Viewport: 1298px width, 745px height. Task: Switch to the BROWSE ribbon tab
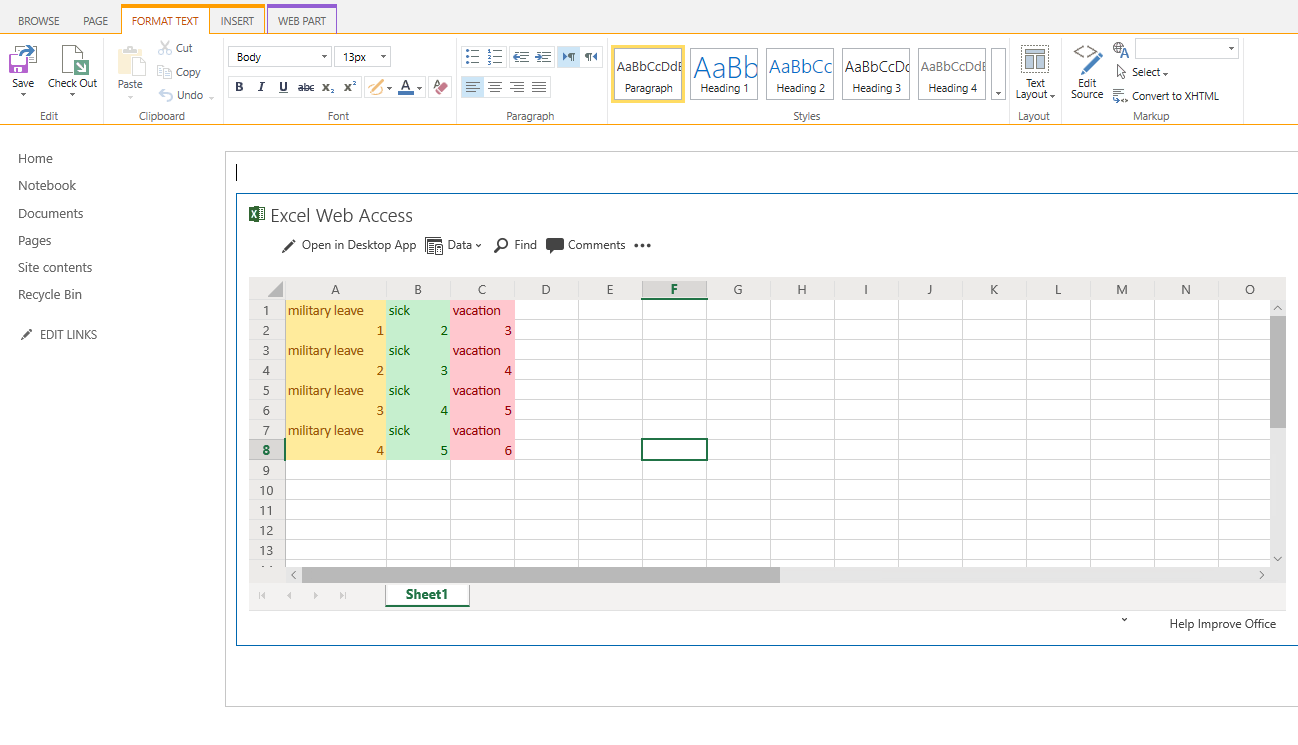pyautogui.click(x=39, y=21)
